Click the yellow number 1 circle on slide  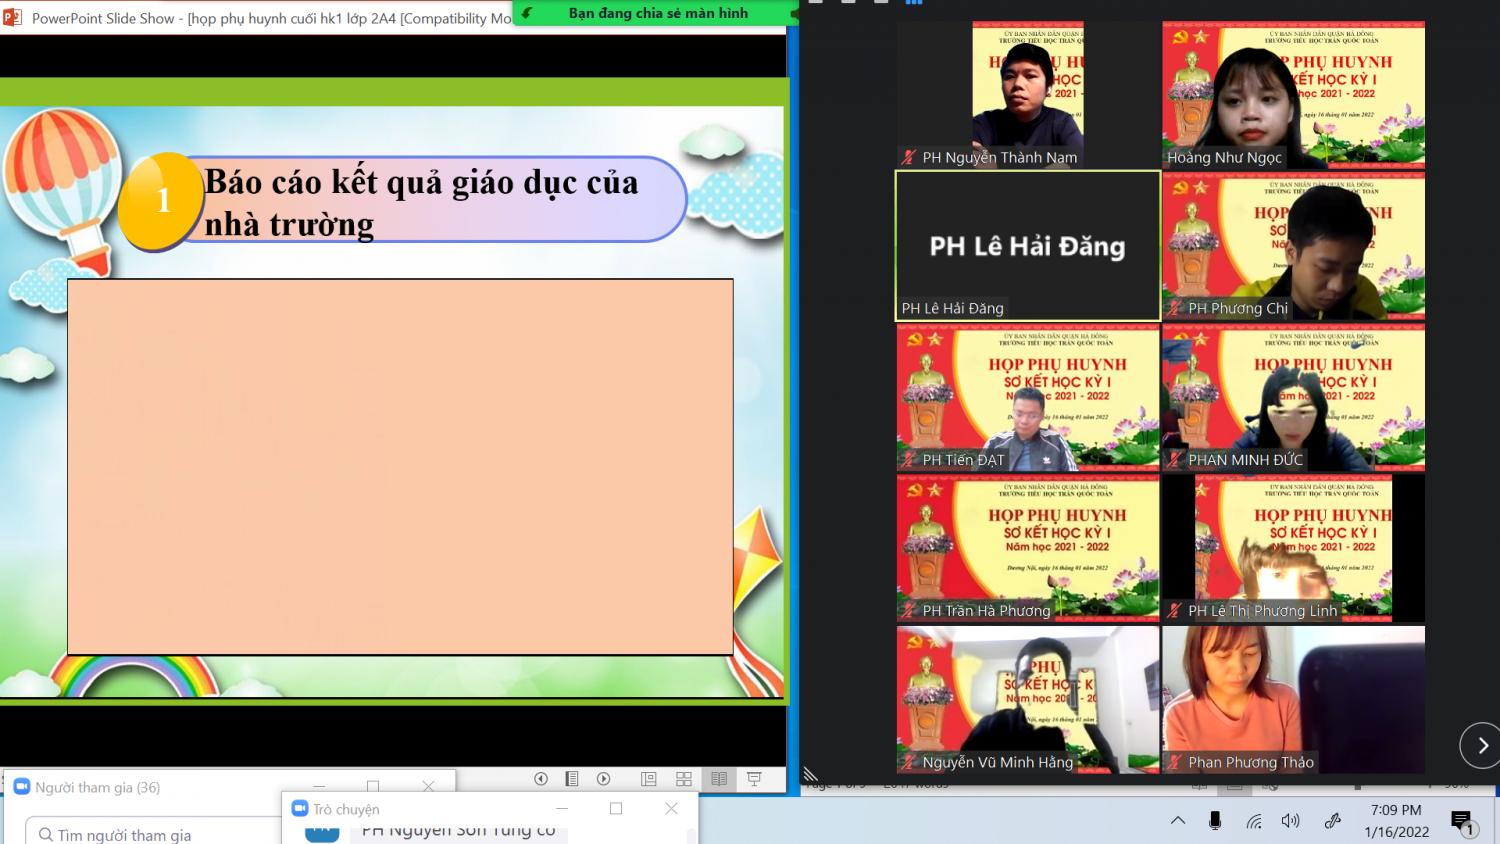(x=162, y=201)
